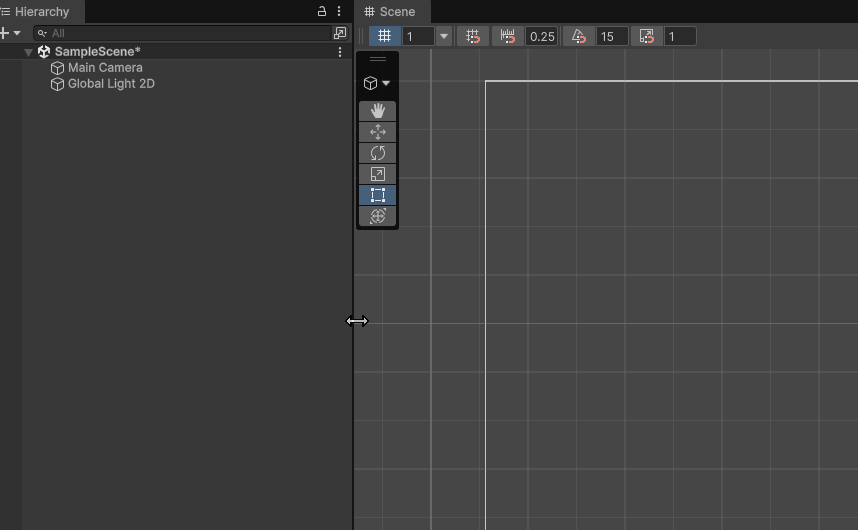This screenshot has height=530, width=858.
Task: Open scene search picker icon in Hierarchy
Action: 340,33
